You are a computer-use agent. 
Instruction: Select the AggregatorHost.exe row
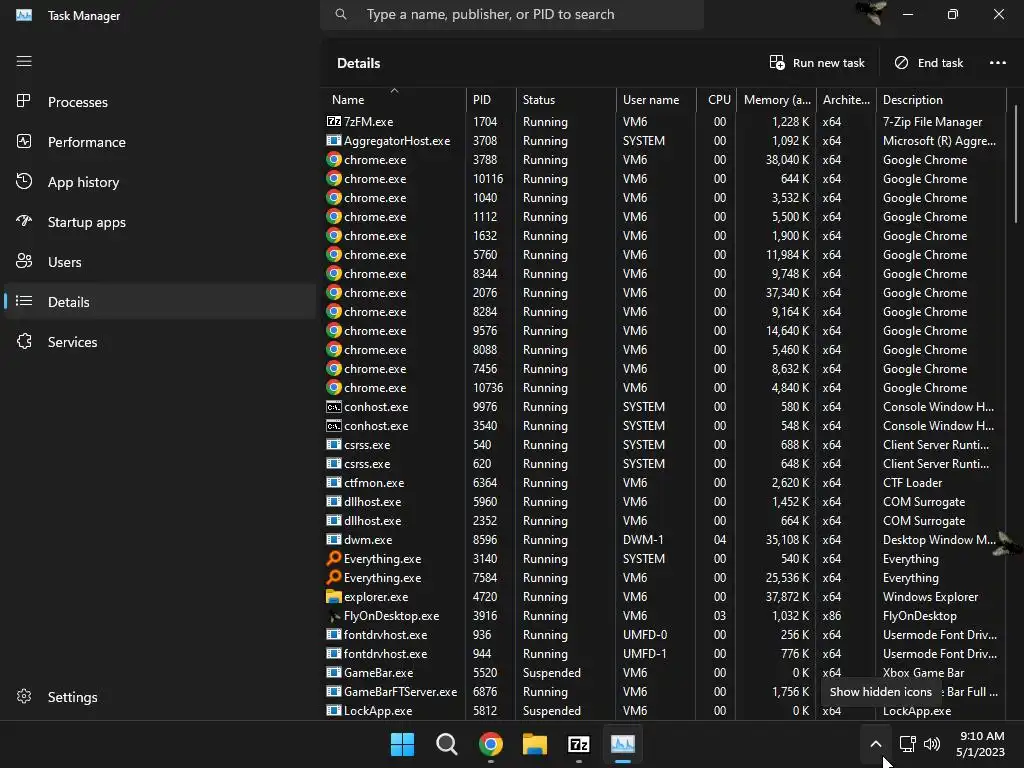coord(665,140)
